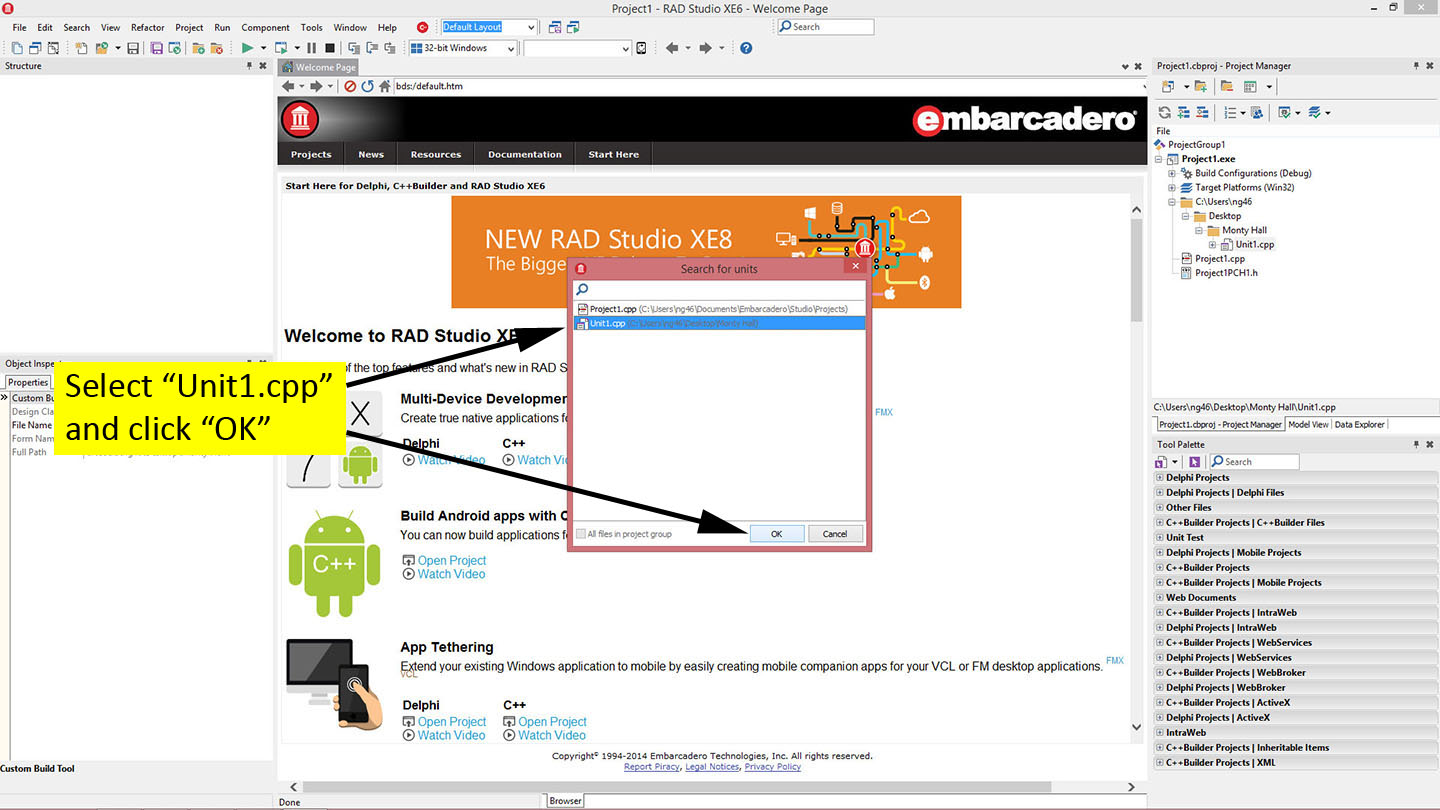1440x810 pixels.
Task: Select Project1.cpp in Project Manager tree
Action: pyautogui.click(x=1220, y=259)
